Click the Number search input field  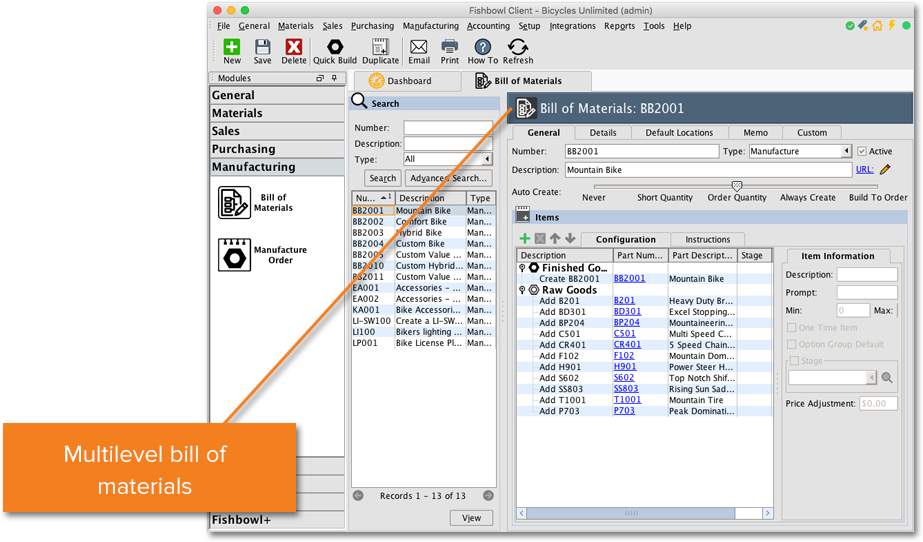(x=448, y=127)
